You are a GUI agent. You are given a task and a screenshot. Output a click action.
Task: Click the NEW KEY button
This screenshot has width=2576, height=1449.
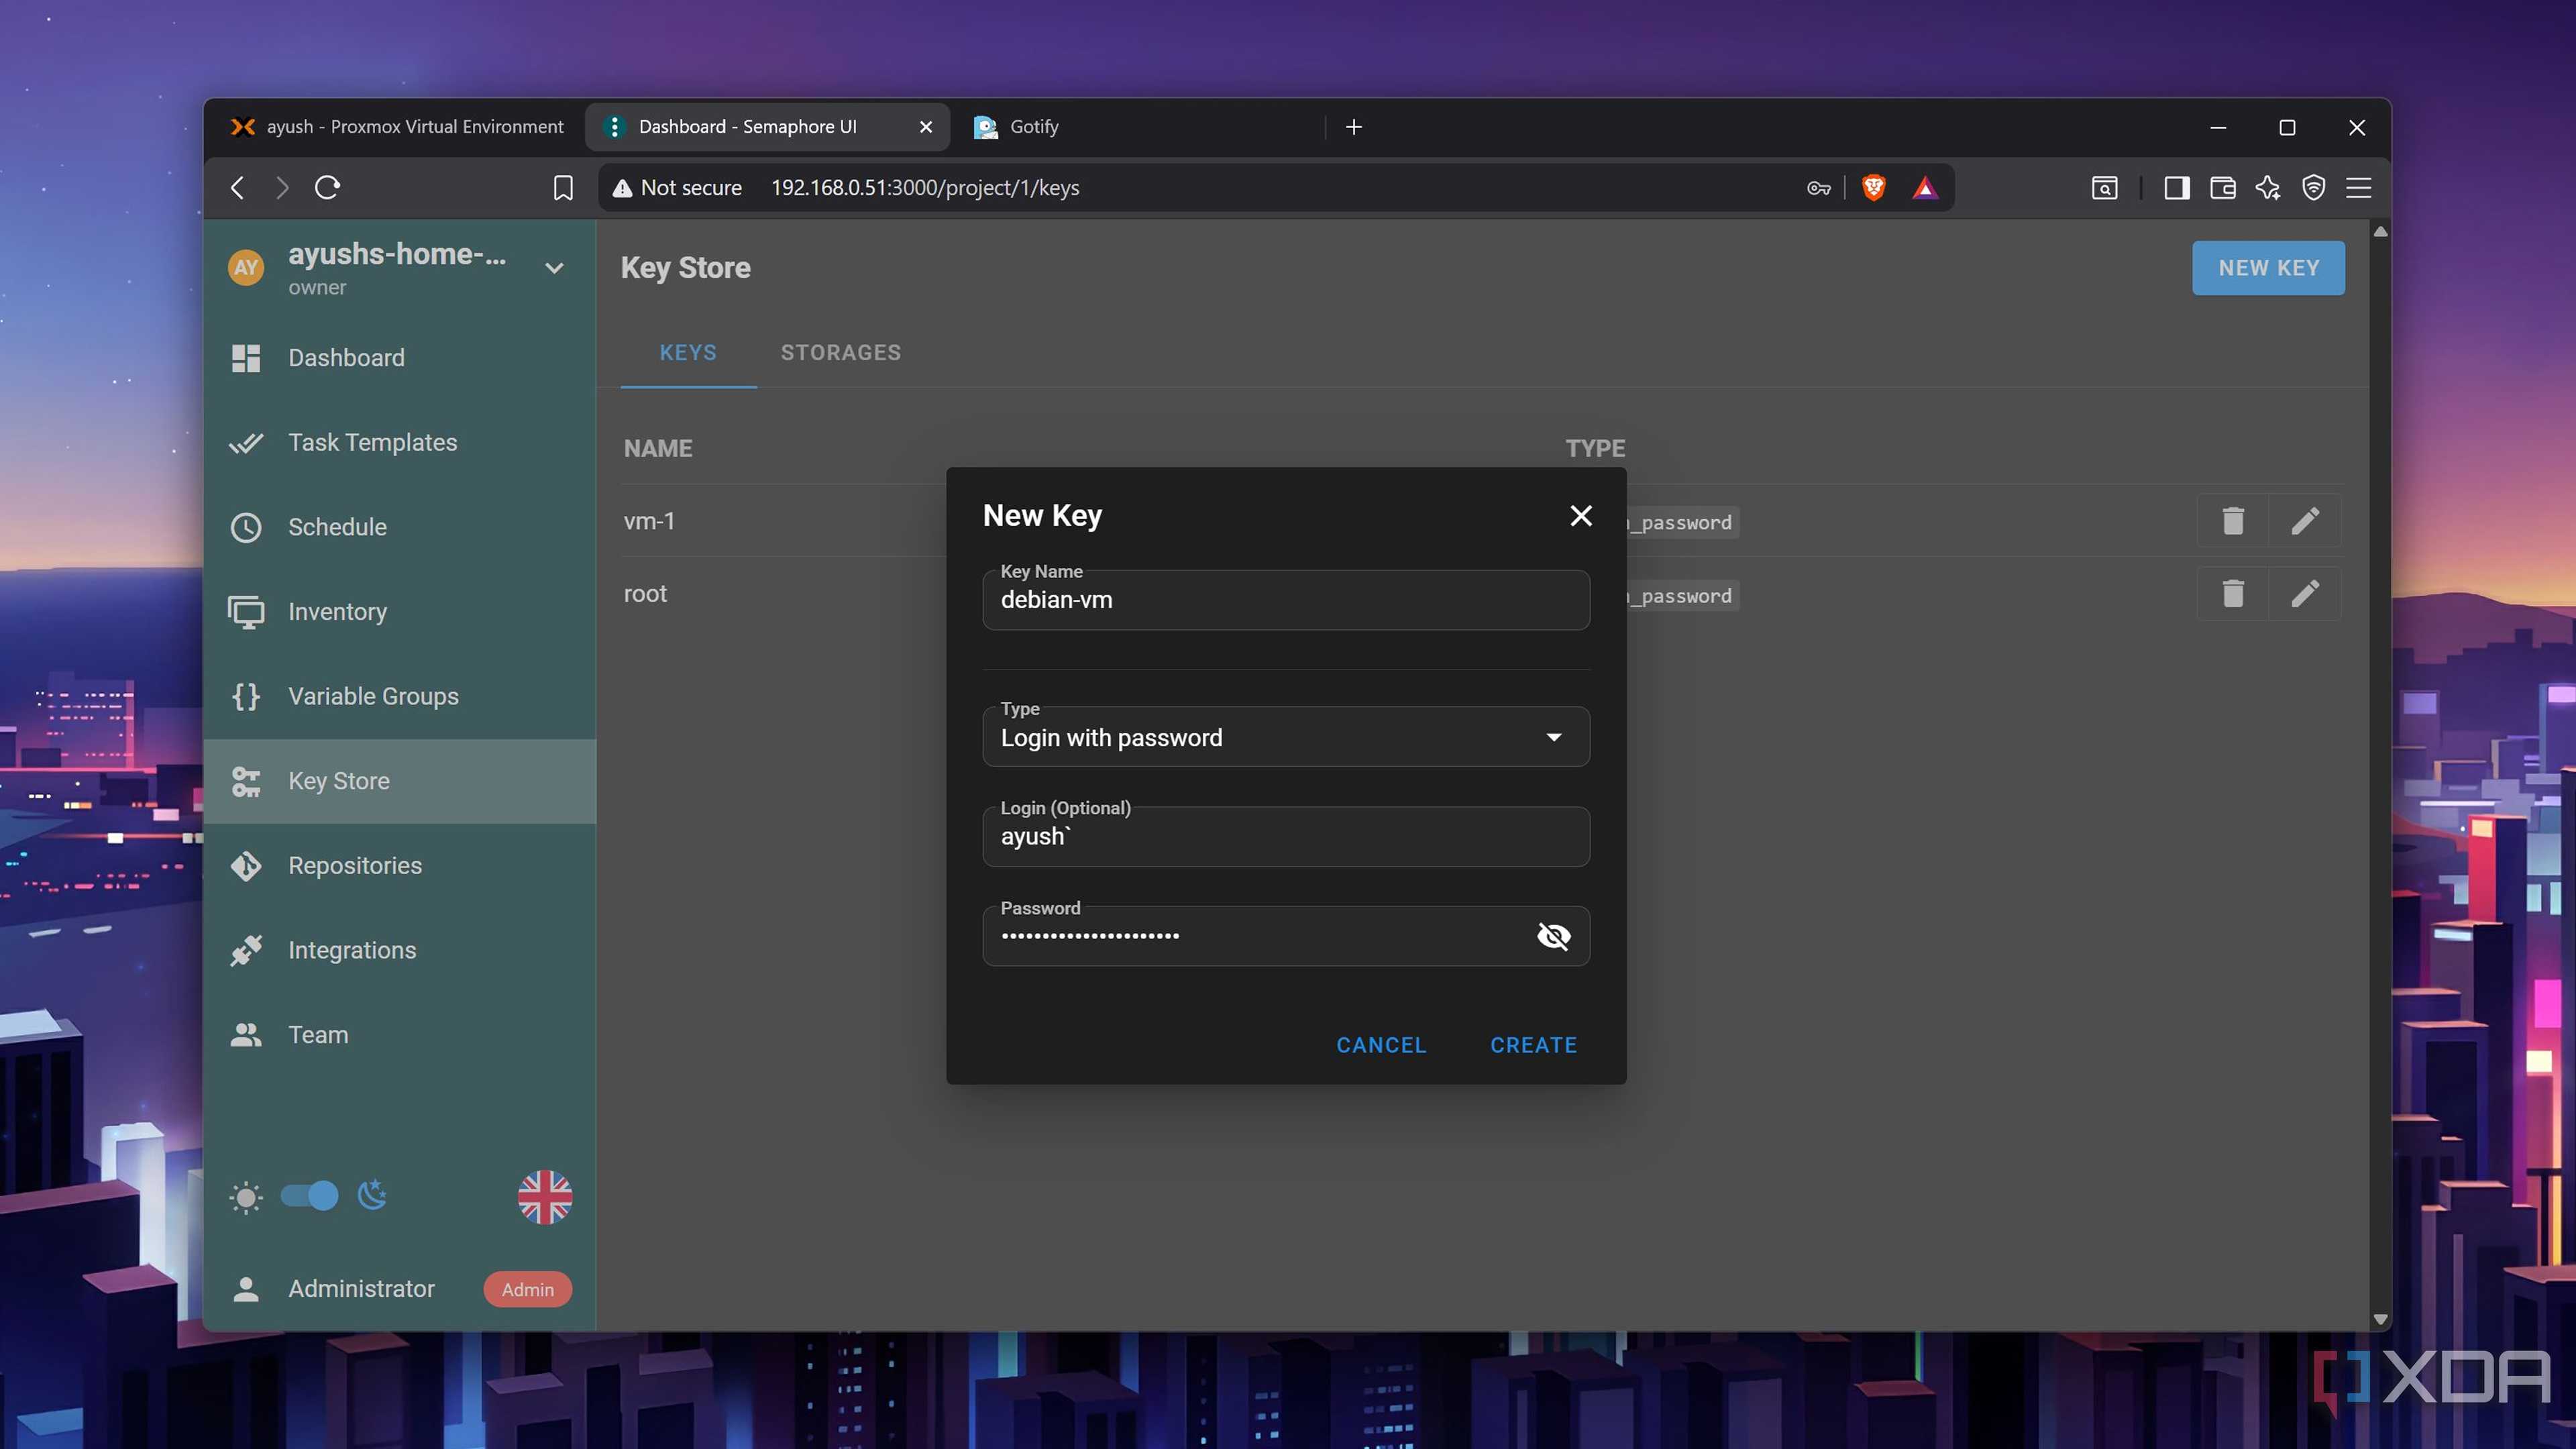pyautogui.click(x=2268, y=268)
